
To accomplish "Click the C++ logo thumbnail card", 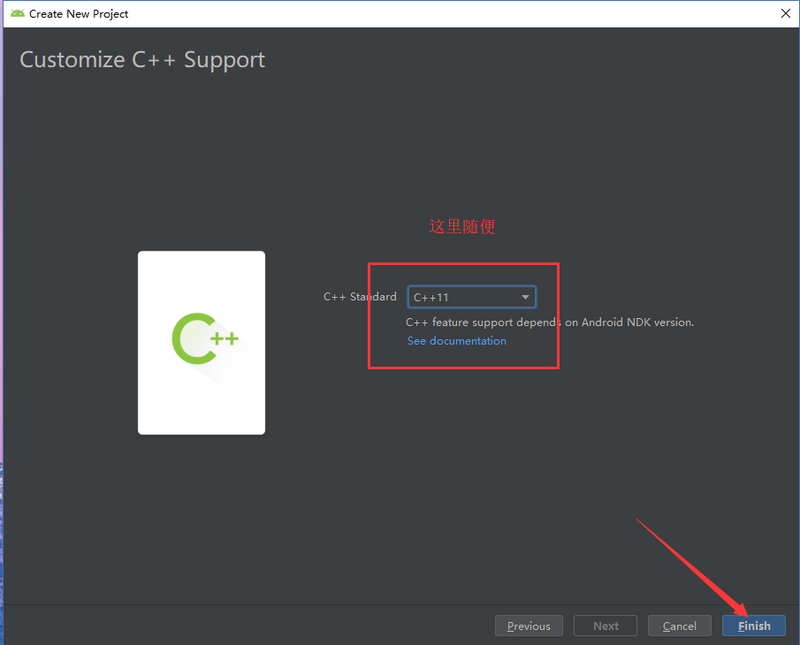I will coord(202,343).
